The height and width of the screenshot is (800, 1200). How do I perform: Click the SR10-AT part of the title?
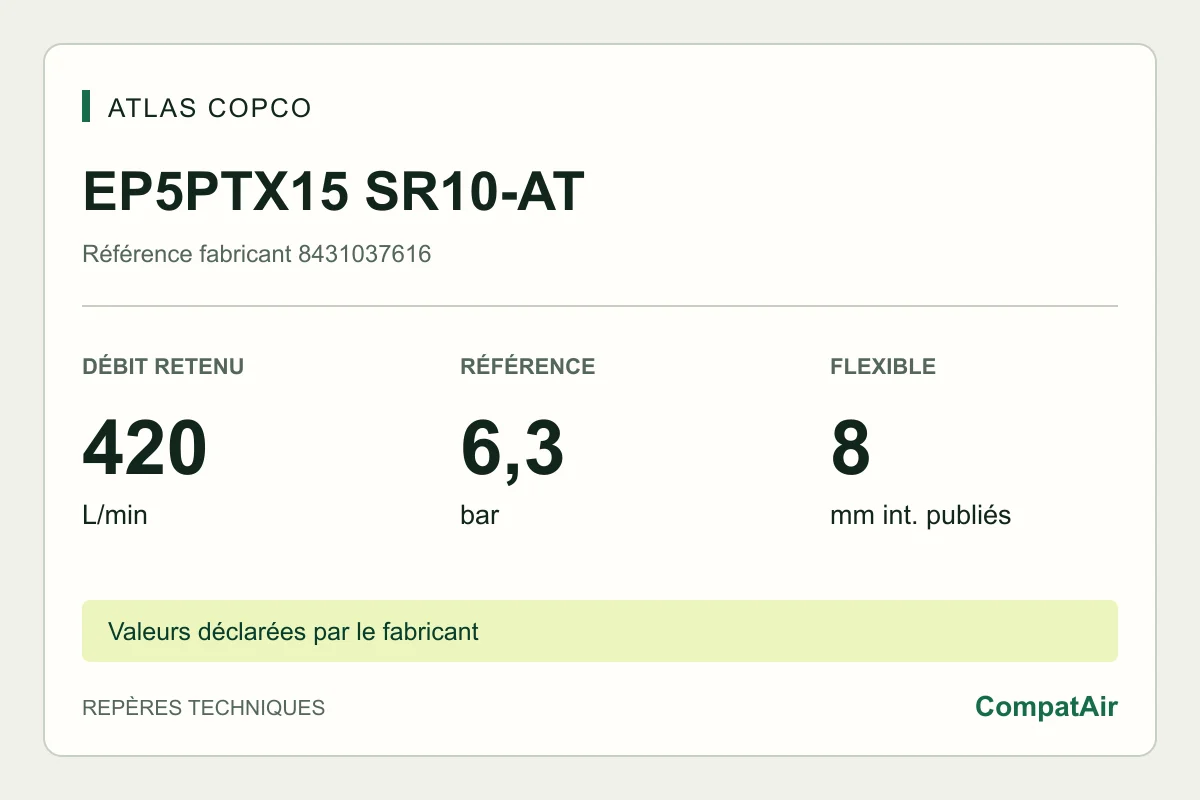pyautogui.click(x=475, y=192)
